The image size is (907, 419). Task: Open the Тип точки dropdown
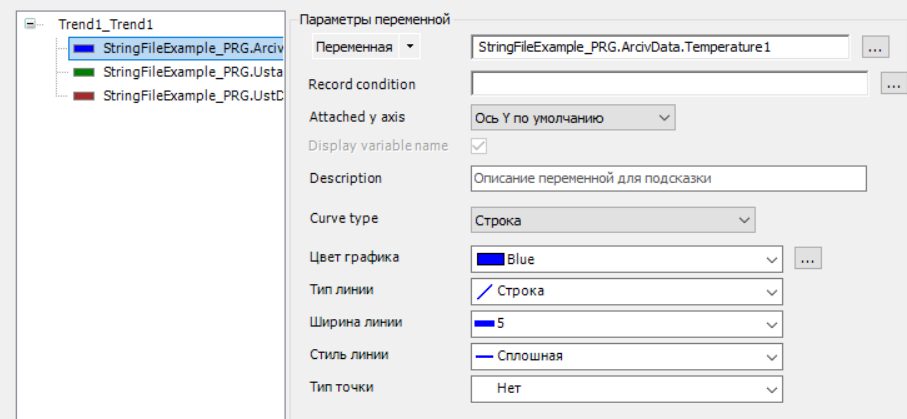pos(626,388)
